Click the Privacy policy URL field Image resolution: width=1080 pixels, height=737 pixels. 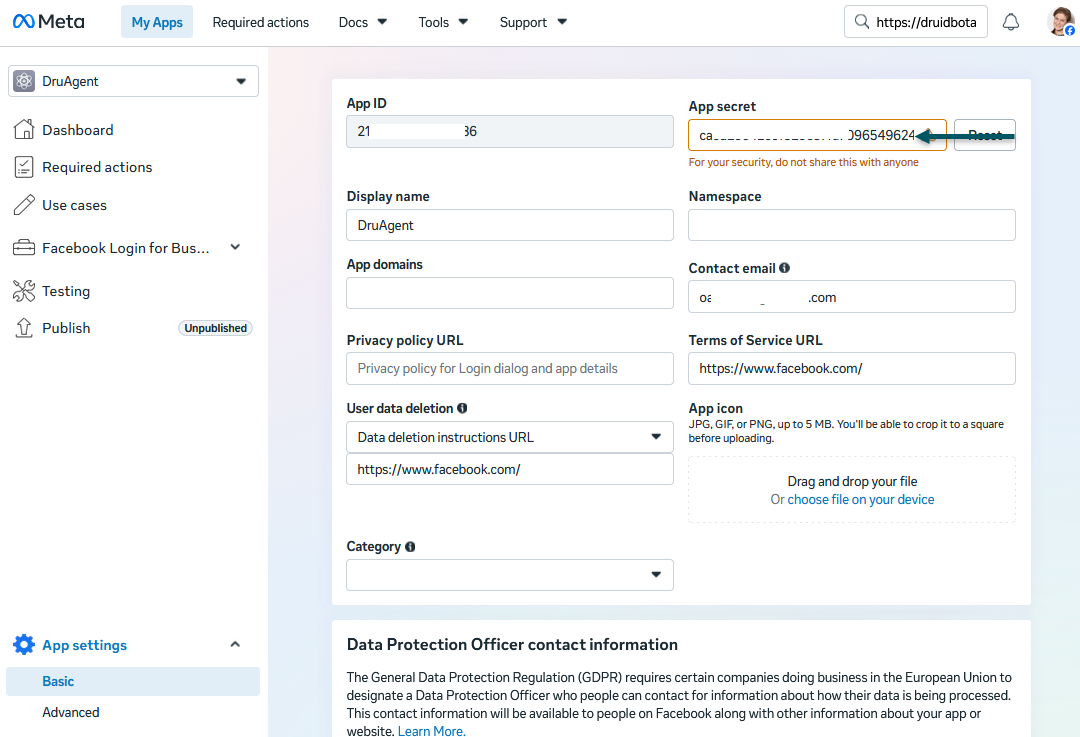[x=510, y=368]
